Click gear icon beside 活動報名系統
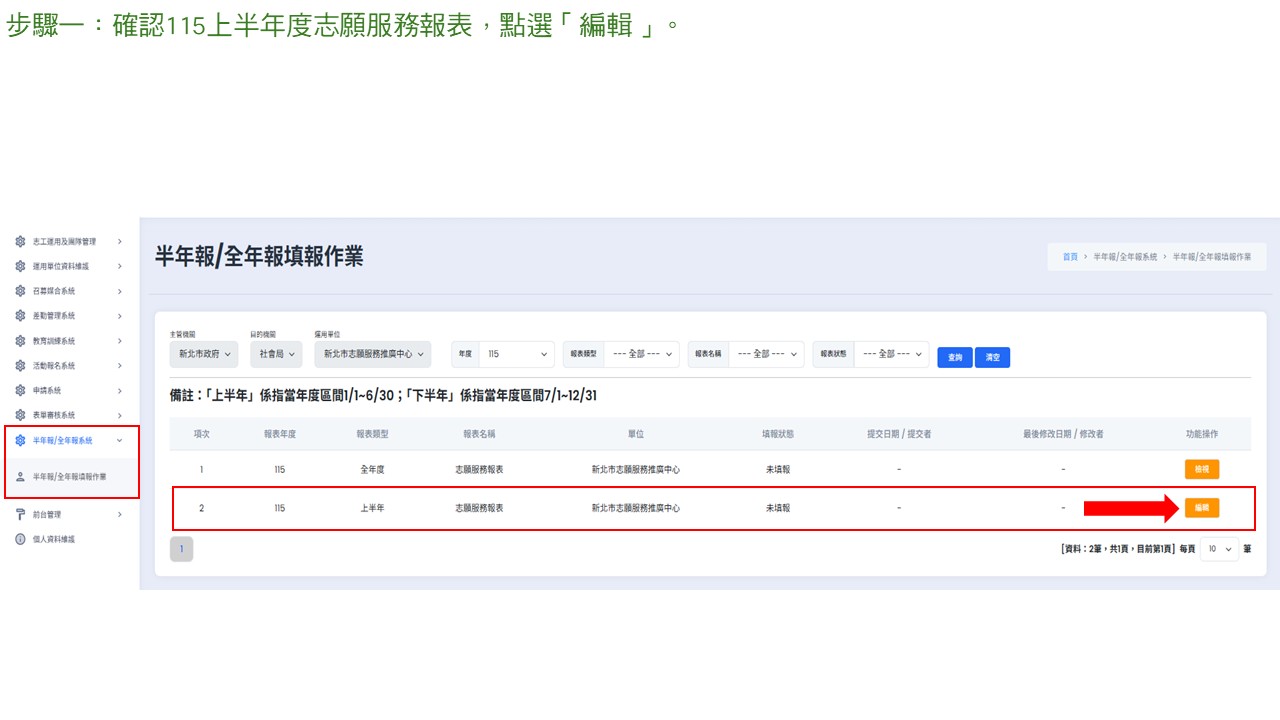Screen dimensions: 1280x720 point(20,366)
